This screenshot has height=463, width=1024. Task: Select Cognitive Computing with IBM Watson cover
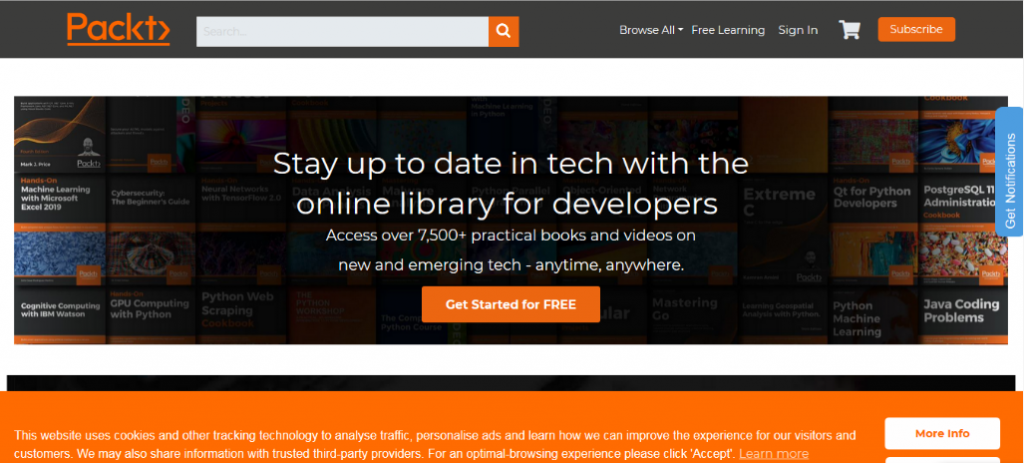point(60,316)
